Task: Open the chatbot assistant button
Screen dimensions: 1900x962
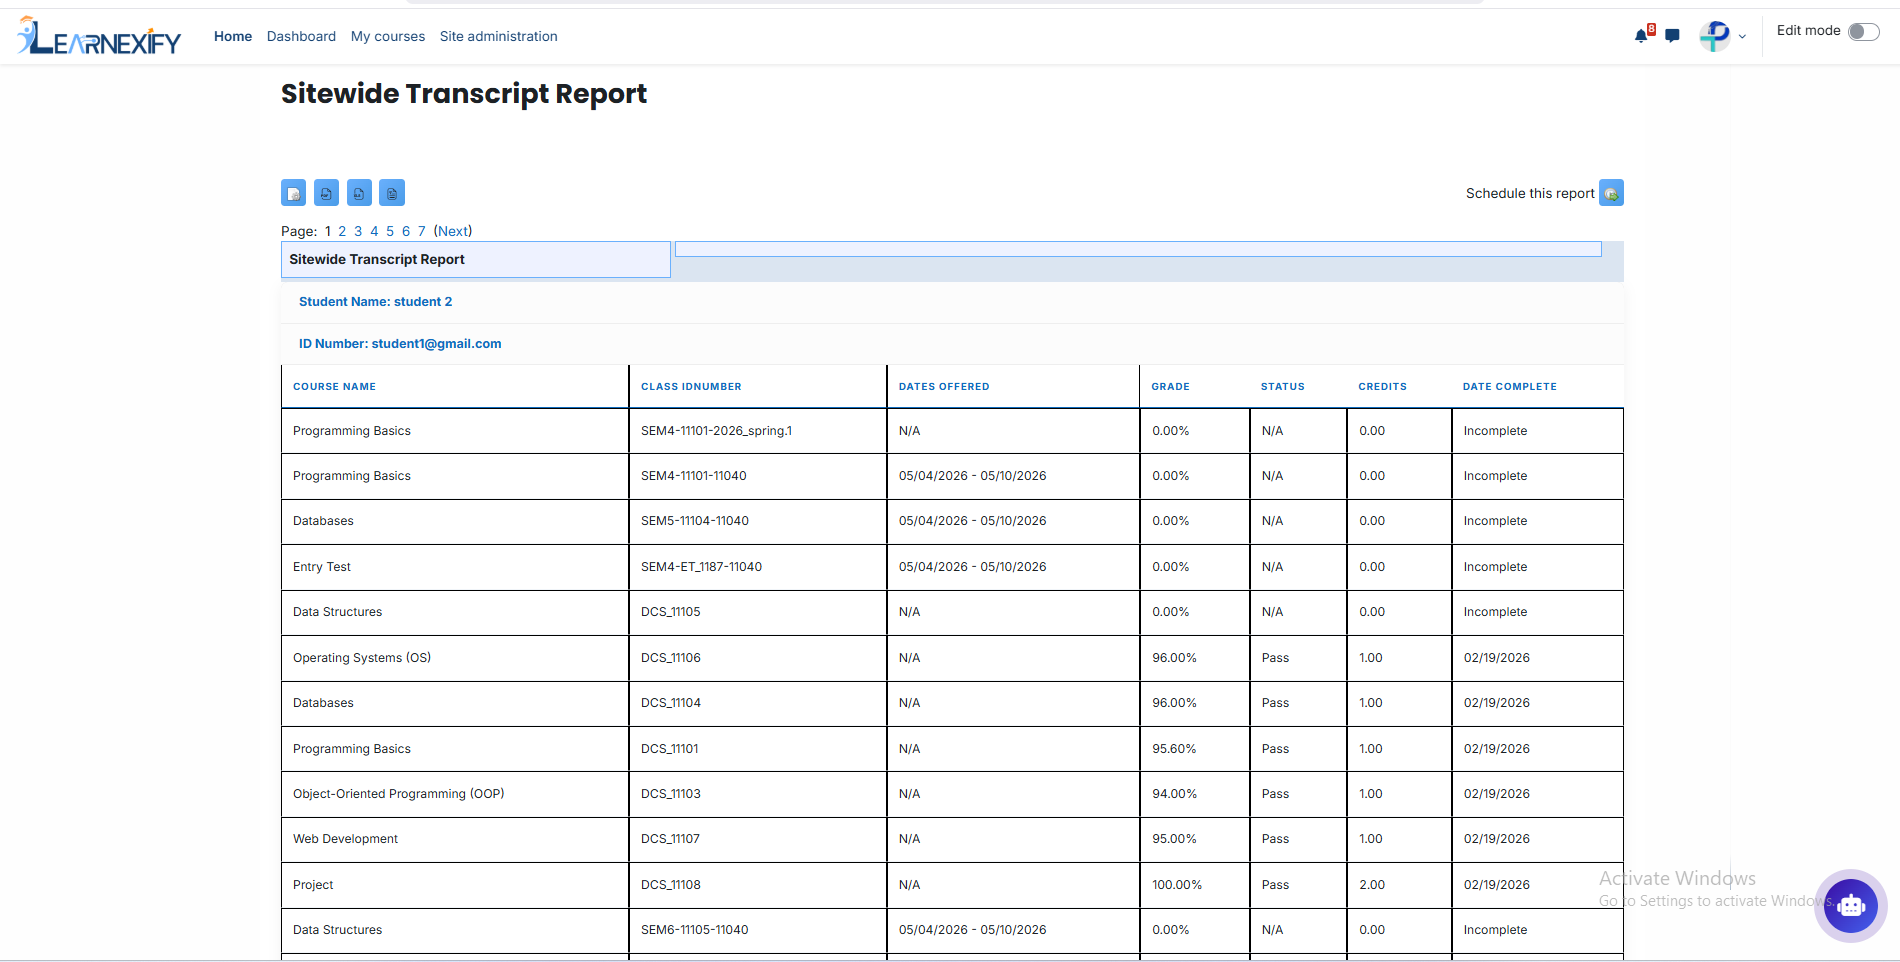Action: pos(1850,905)
